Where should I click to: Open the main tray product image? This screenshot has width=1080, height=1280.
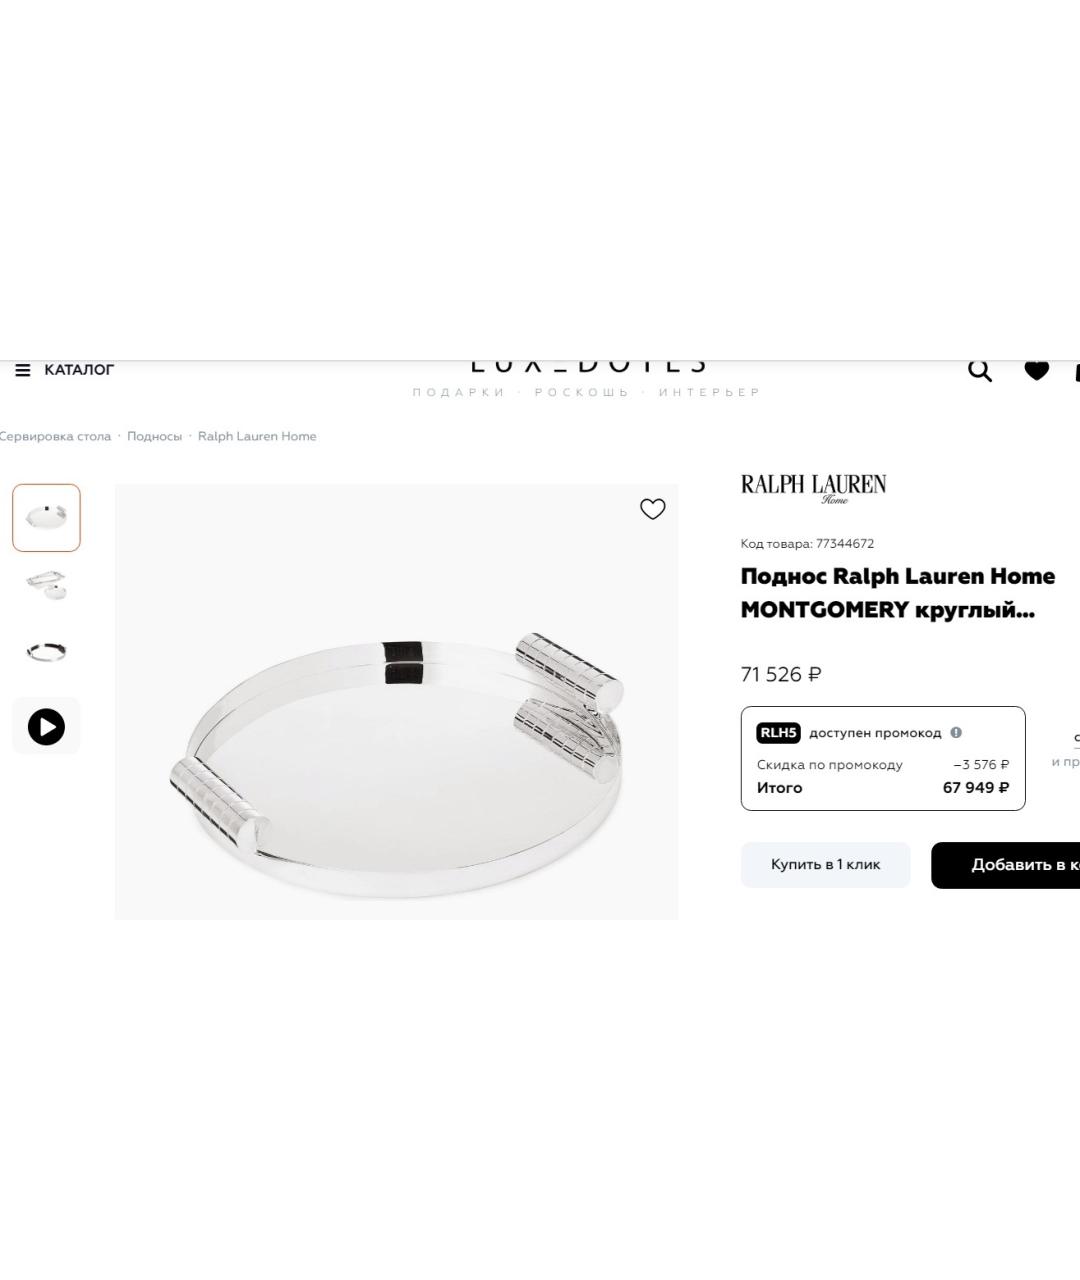pos(397,702)
